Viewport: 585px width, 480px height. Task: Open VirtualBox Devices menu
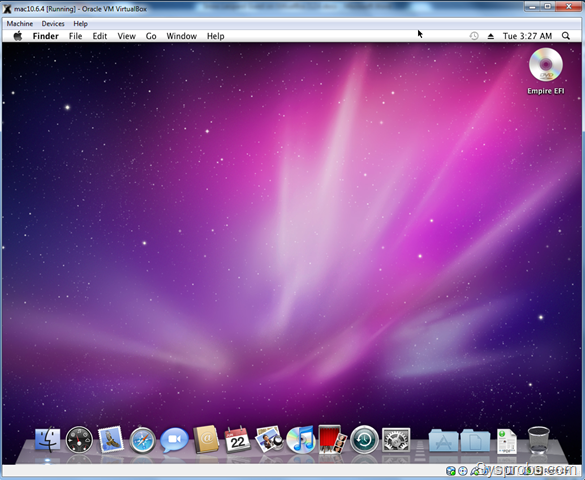tap(53, 23)
